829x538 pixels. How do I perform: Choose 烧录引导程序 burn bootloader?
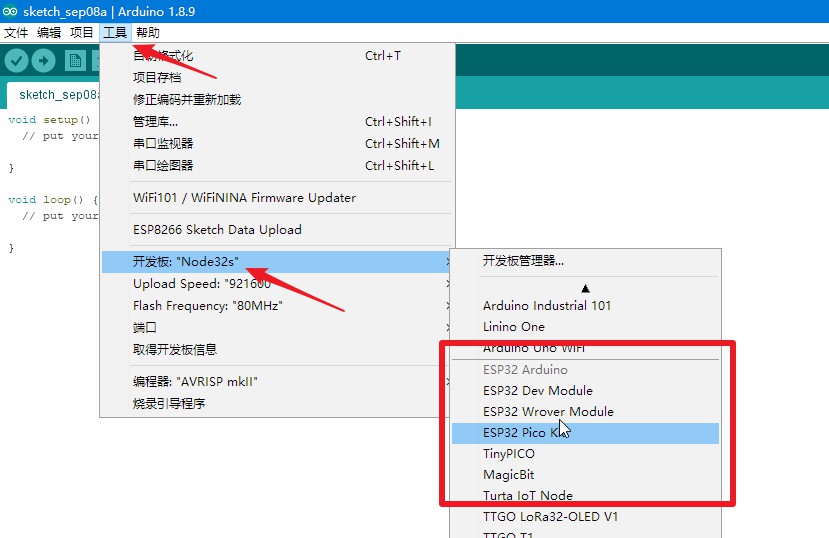276,404
